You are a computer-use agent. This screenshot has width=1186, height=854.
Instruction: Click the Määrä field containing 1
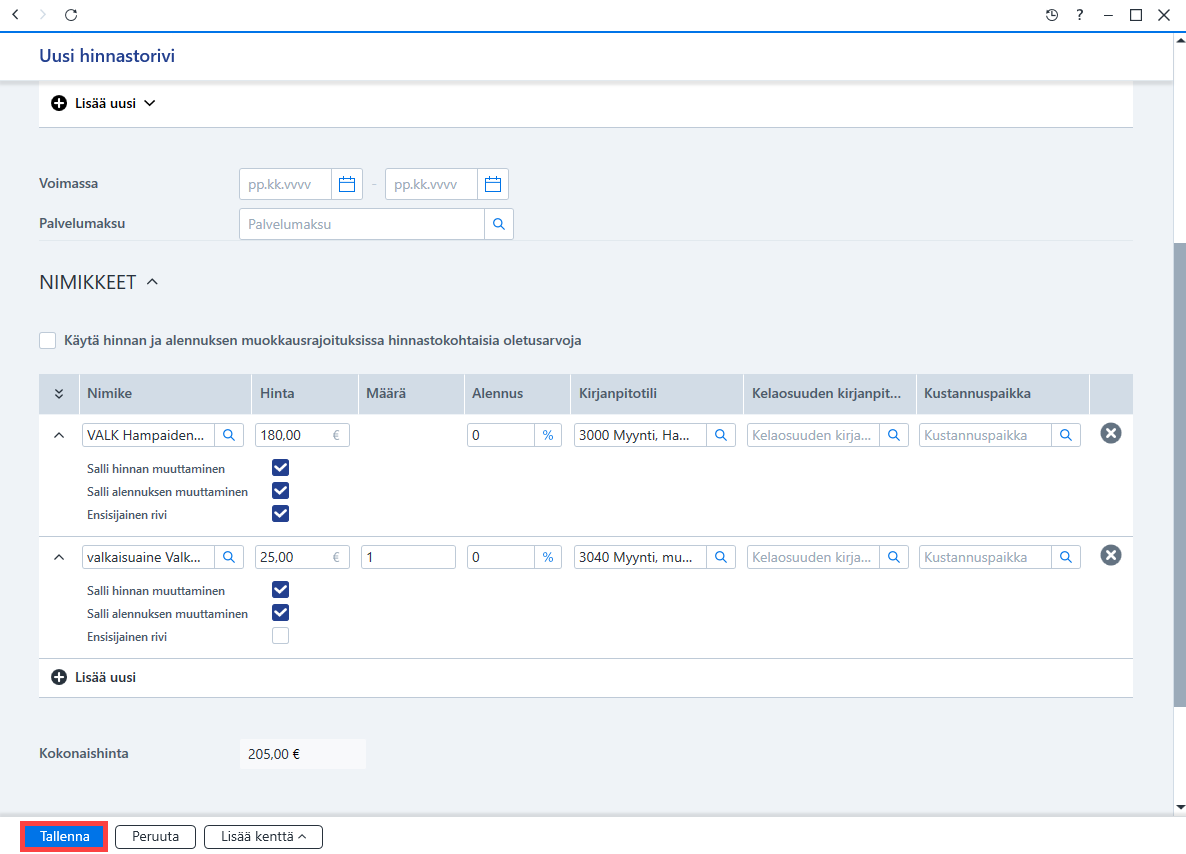pos(408,557)
